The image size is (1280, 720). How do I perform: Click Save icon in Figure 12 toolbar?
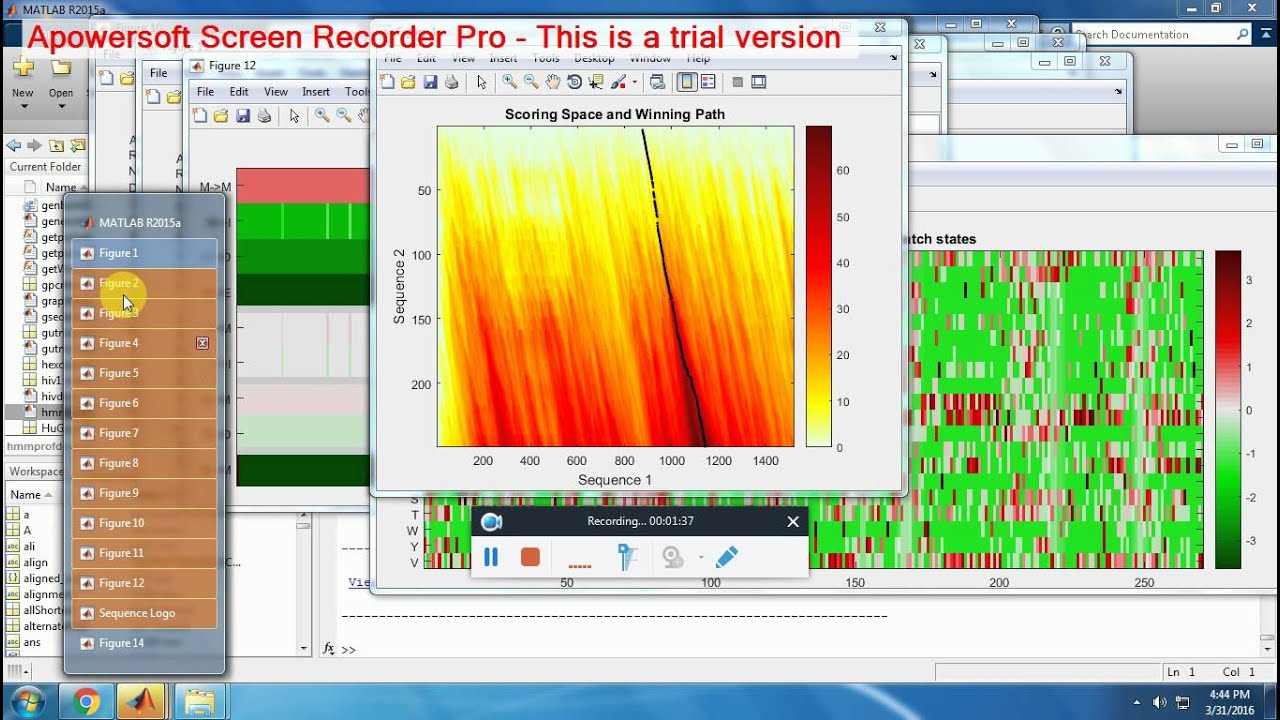[x=242, y=116]
